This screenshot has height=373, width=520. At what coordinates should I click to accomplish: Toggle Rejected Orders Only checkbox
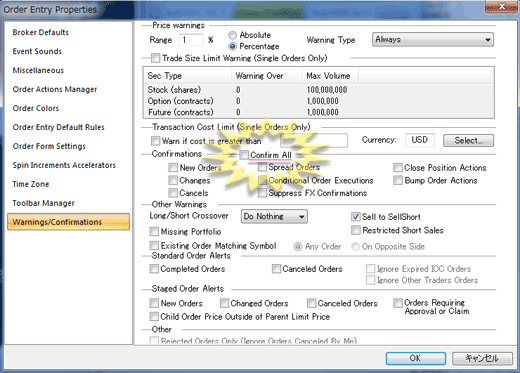point(154,341)
